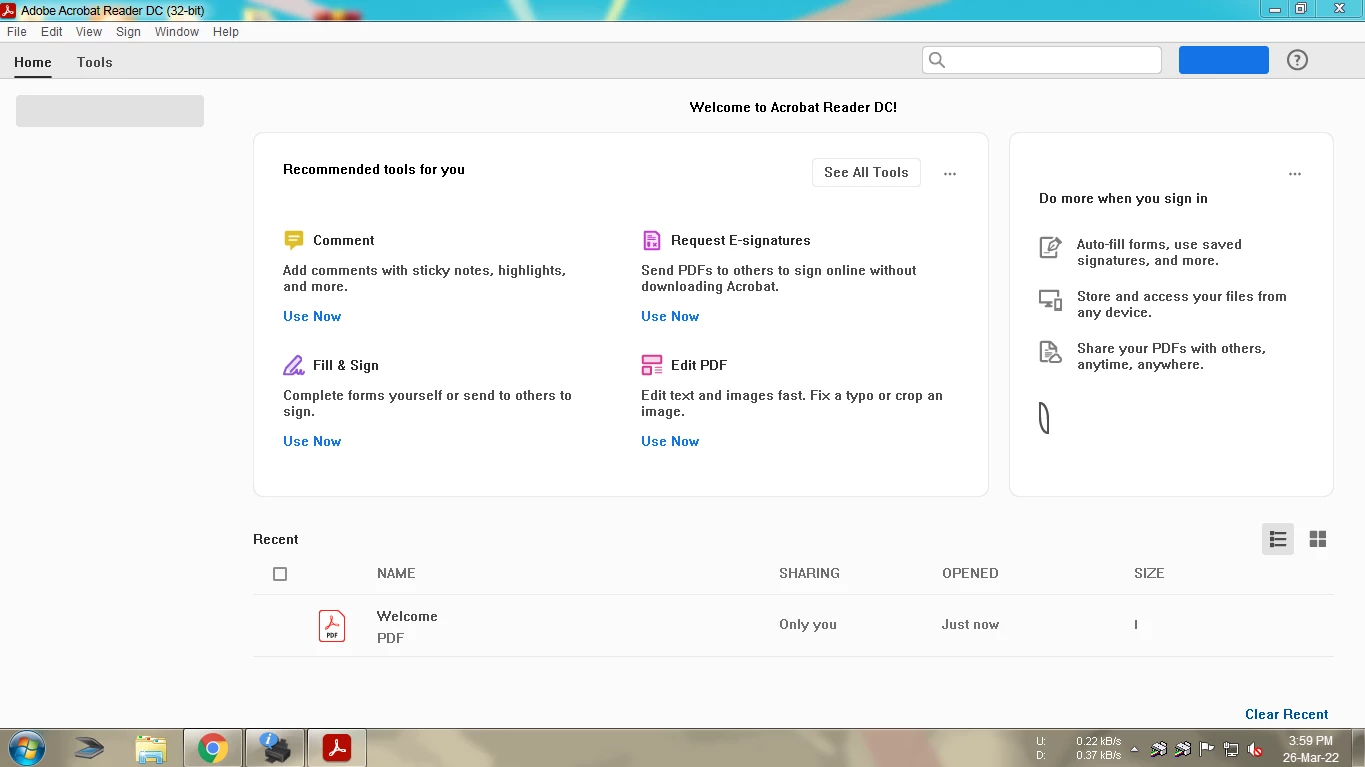Show hidden system tray icons
Screen dimensions: 1365x767
pyautogui.click(x=1134, y=749)
